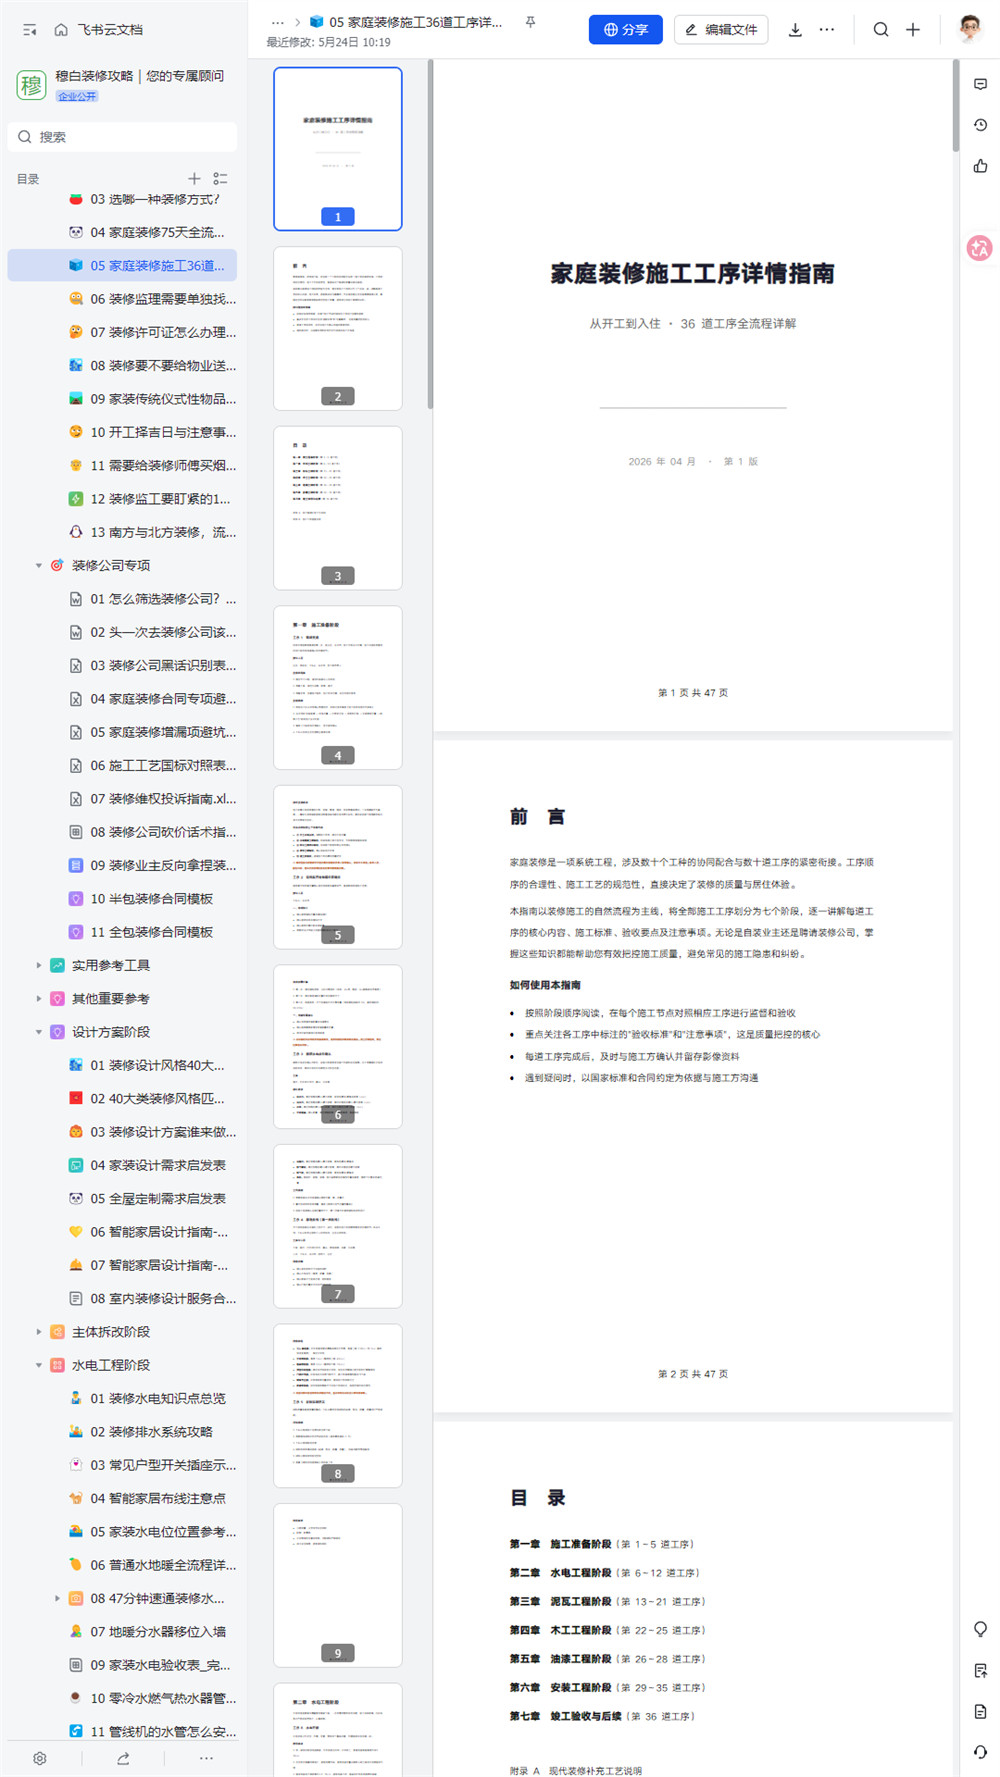Open 04 家庭装修75天全流 document

(122, 232)
